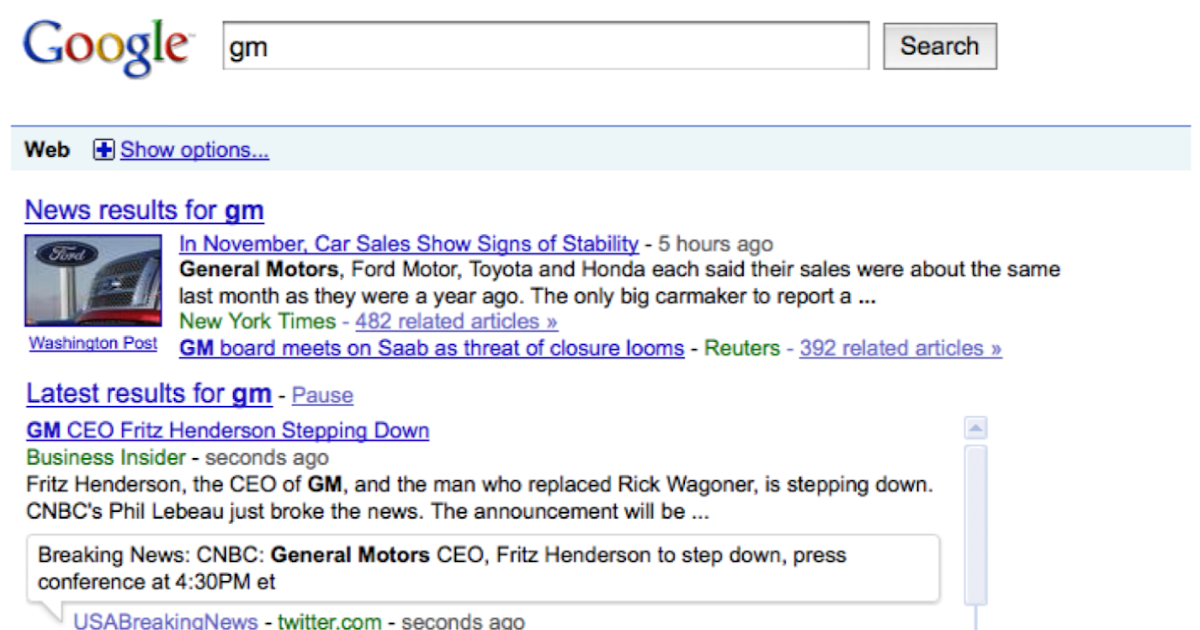This screenshot has height=630, width=1200.
Task: Open 'GM CEO Fritz Henderson Stepping Down' article
Action: click(228, 431)
